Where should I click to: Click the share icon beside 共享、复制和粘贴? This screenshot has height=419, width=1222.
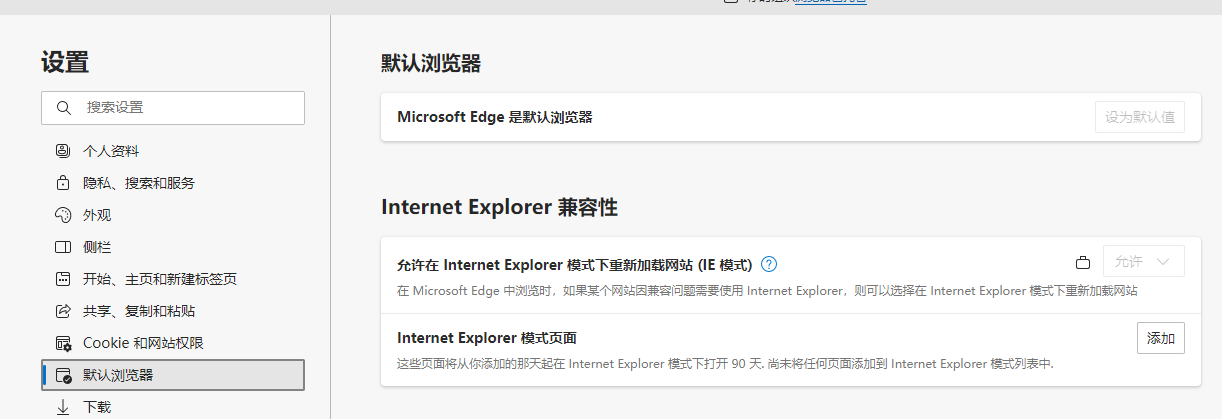(x=63, y=311)
